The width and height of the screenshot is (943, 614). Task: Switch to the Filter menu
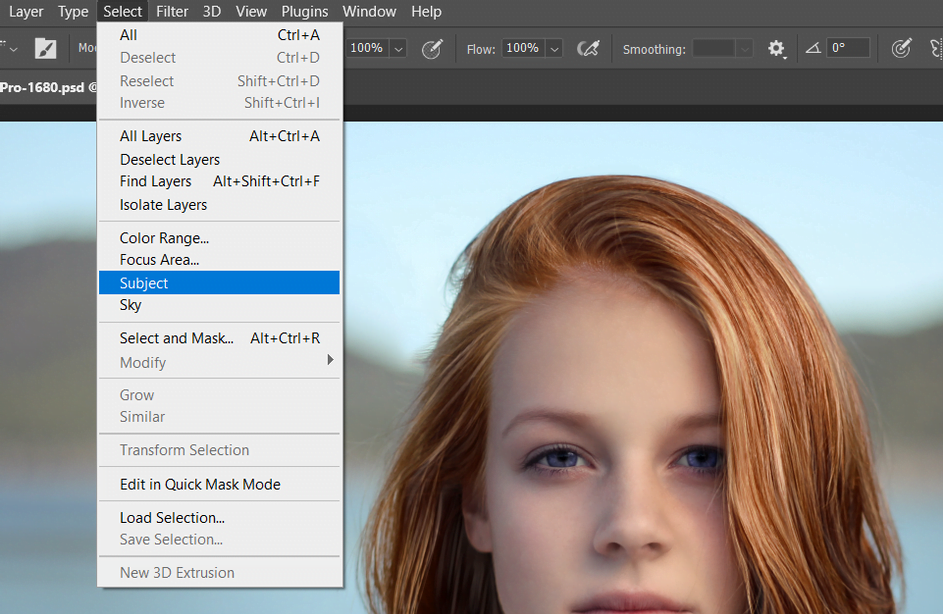pyautogui.click(x=171, y=11)
